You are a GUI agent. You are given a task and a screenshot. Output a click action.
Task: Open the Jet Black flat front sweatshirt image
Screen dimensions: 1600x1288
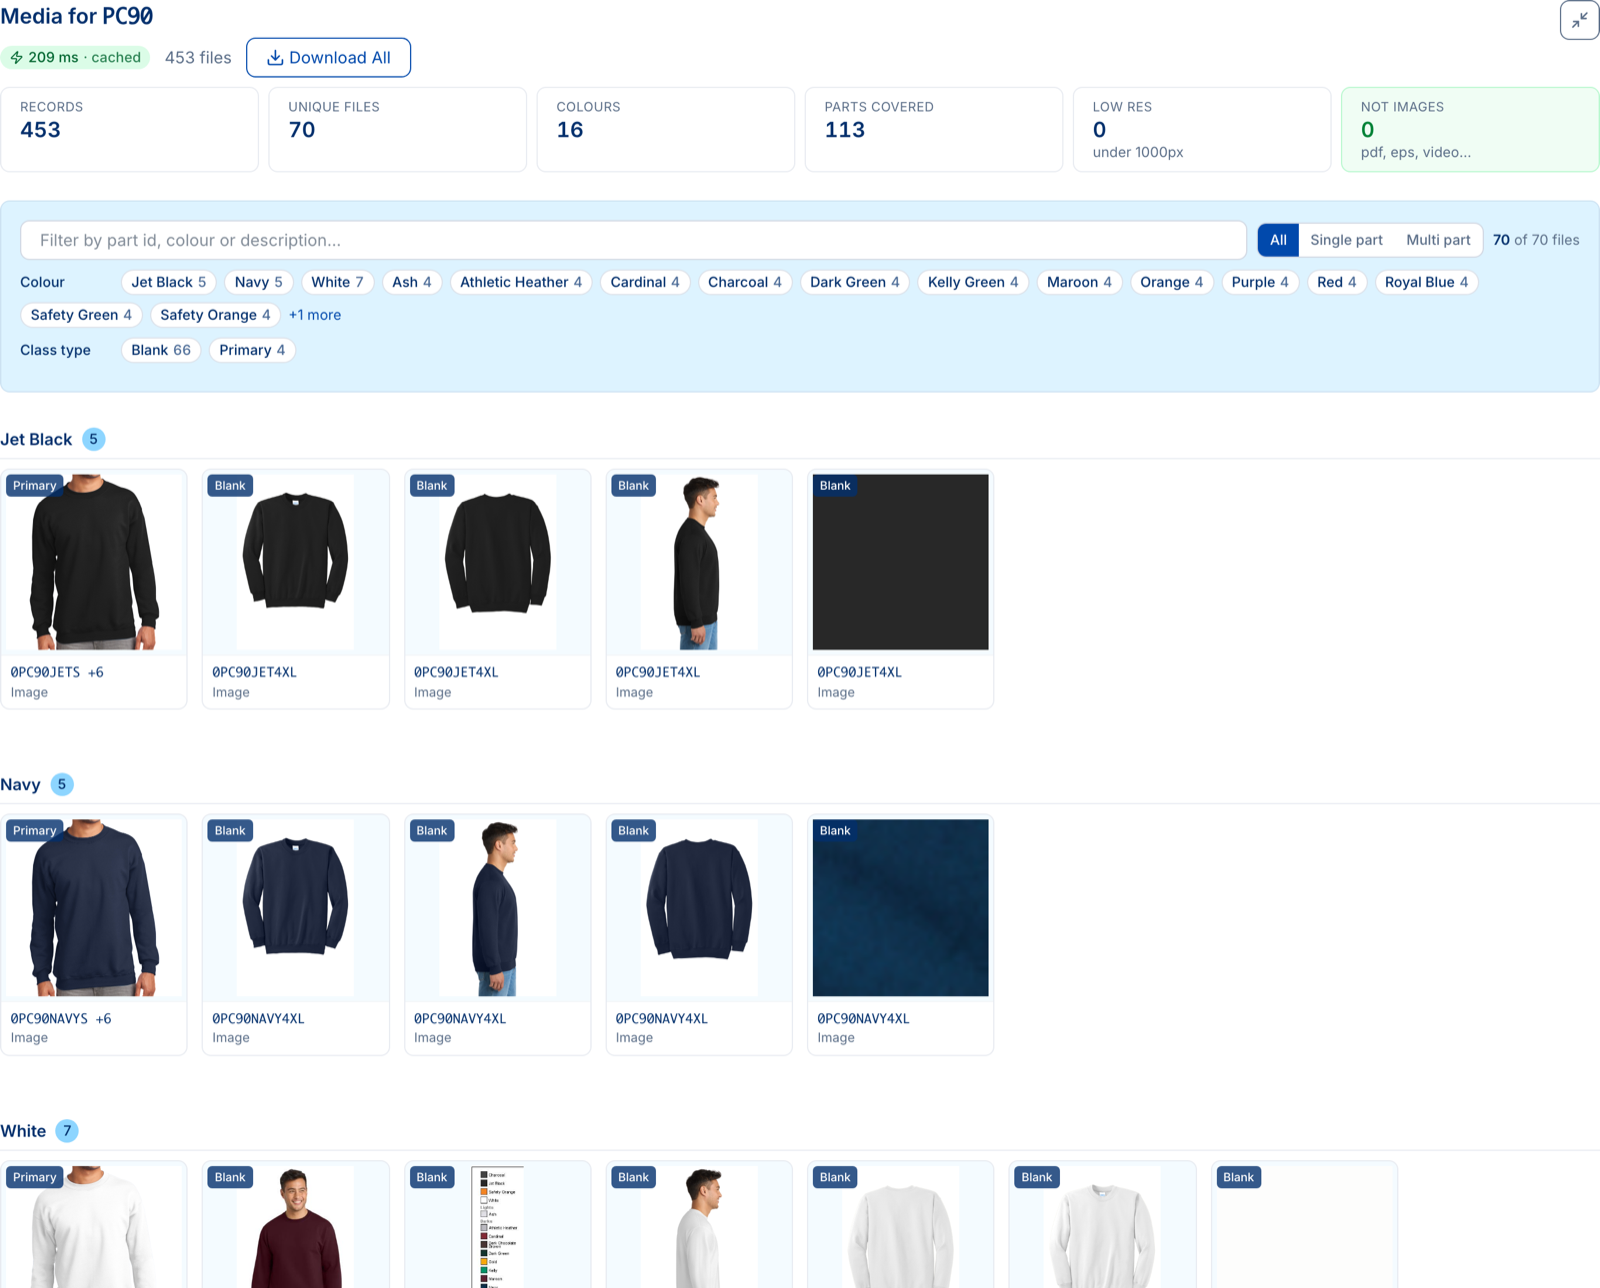point(295,562)
